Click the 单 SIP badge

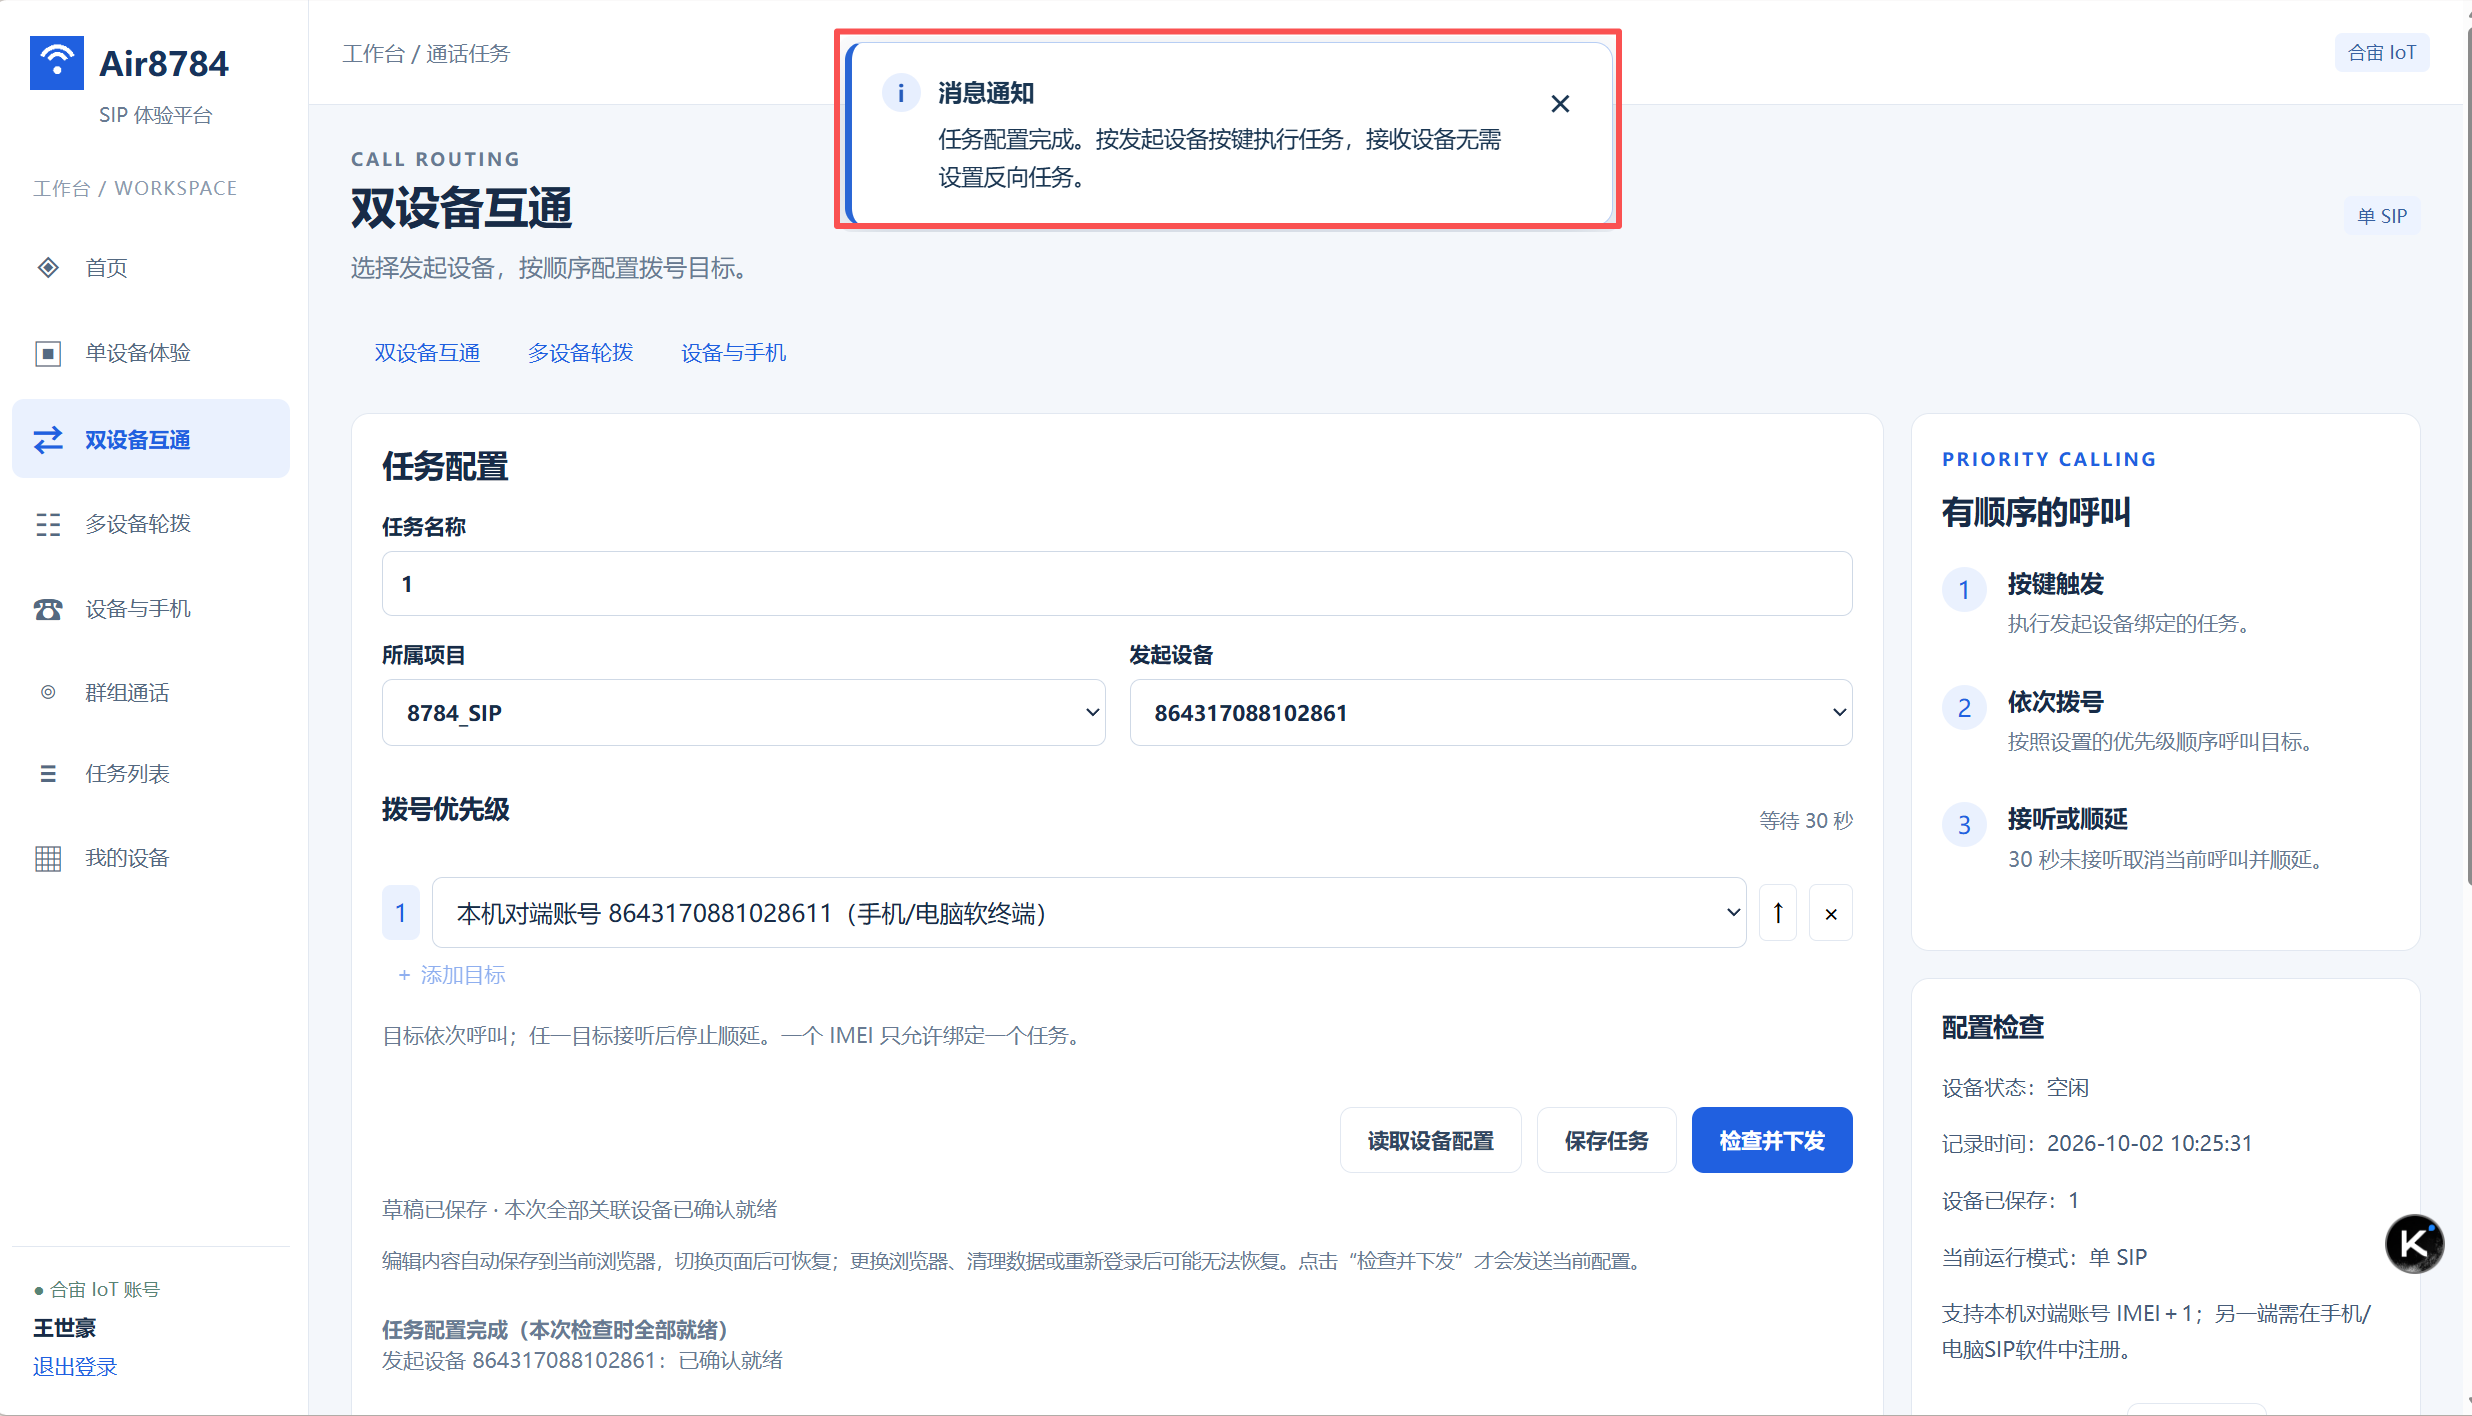[2382, 216]
